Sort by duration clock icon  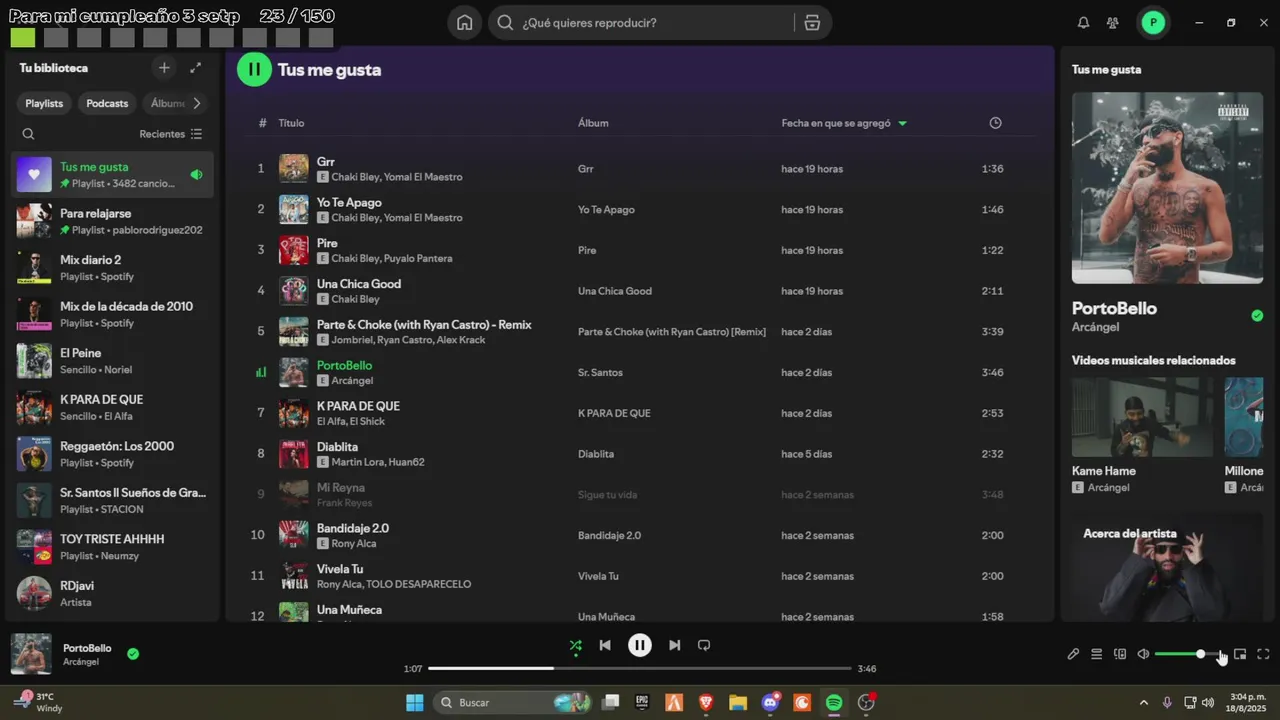995,123
